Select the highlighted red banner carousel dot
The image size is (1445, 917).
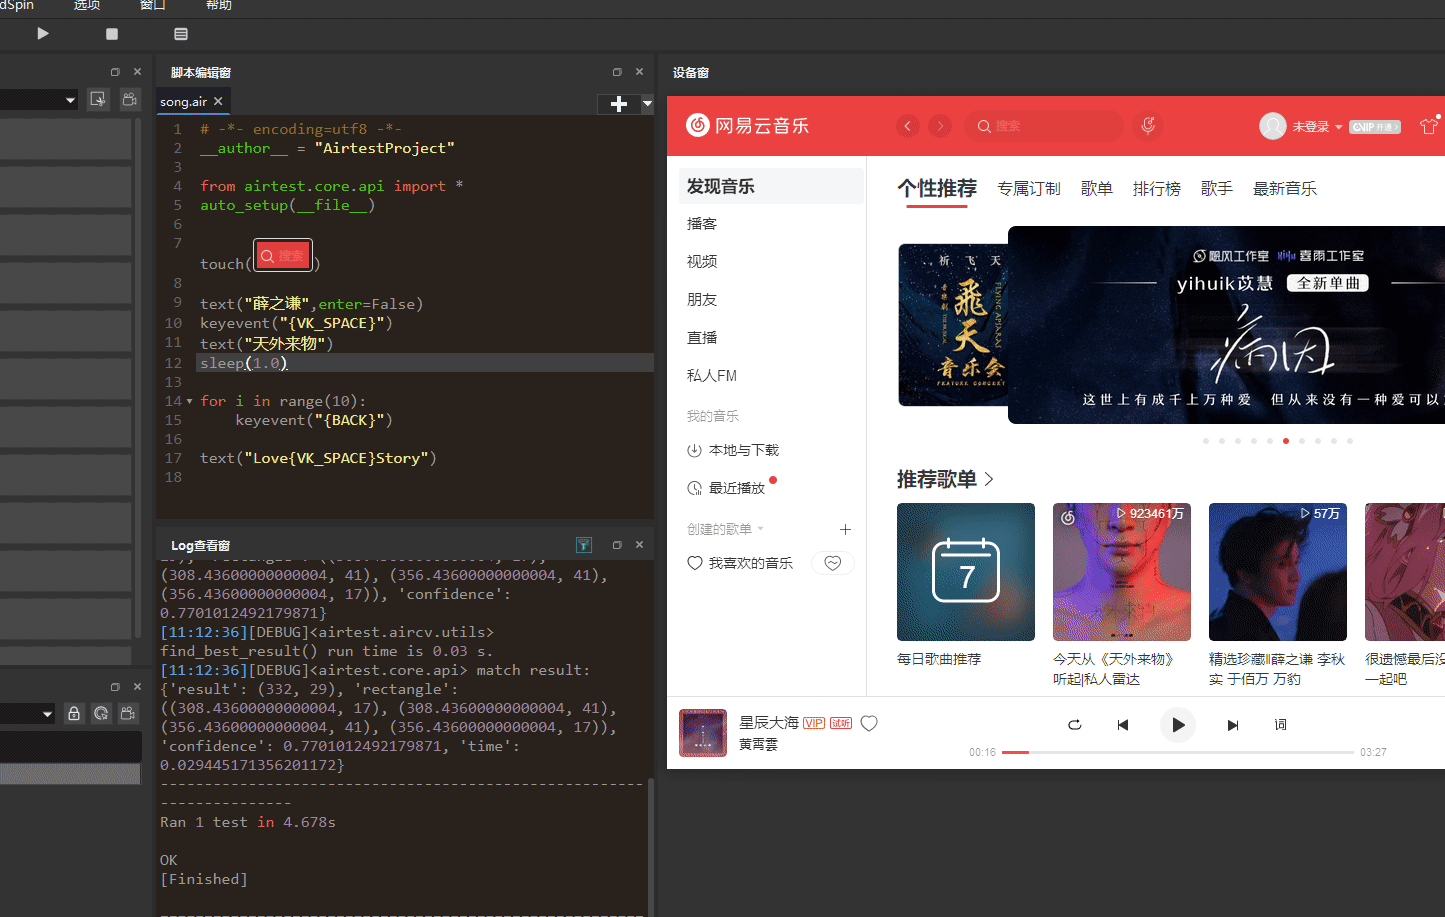click(x=1286, y=441)
